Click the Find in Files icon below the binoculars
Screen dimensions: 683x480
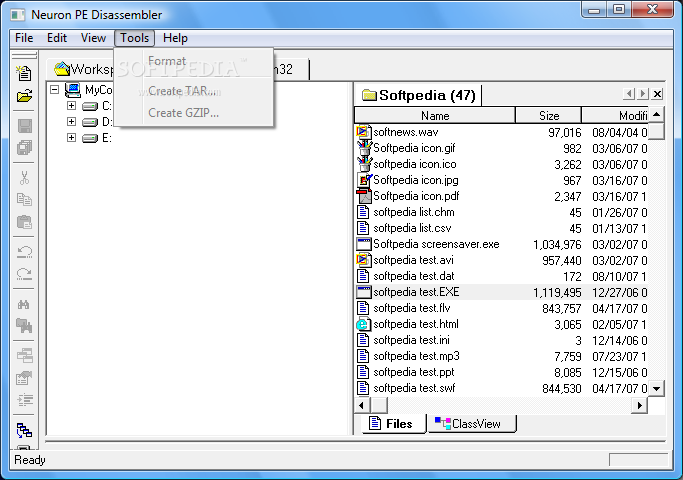tap(24, 325)
